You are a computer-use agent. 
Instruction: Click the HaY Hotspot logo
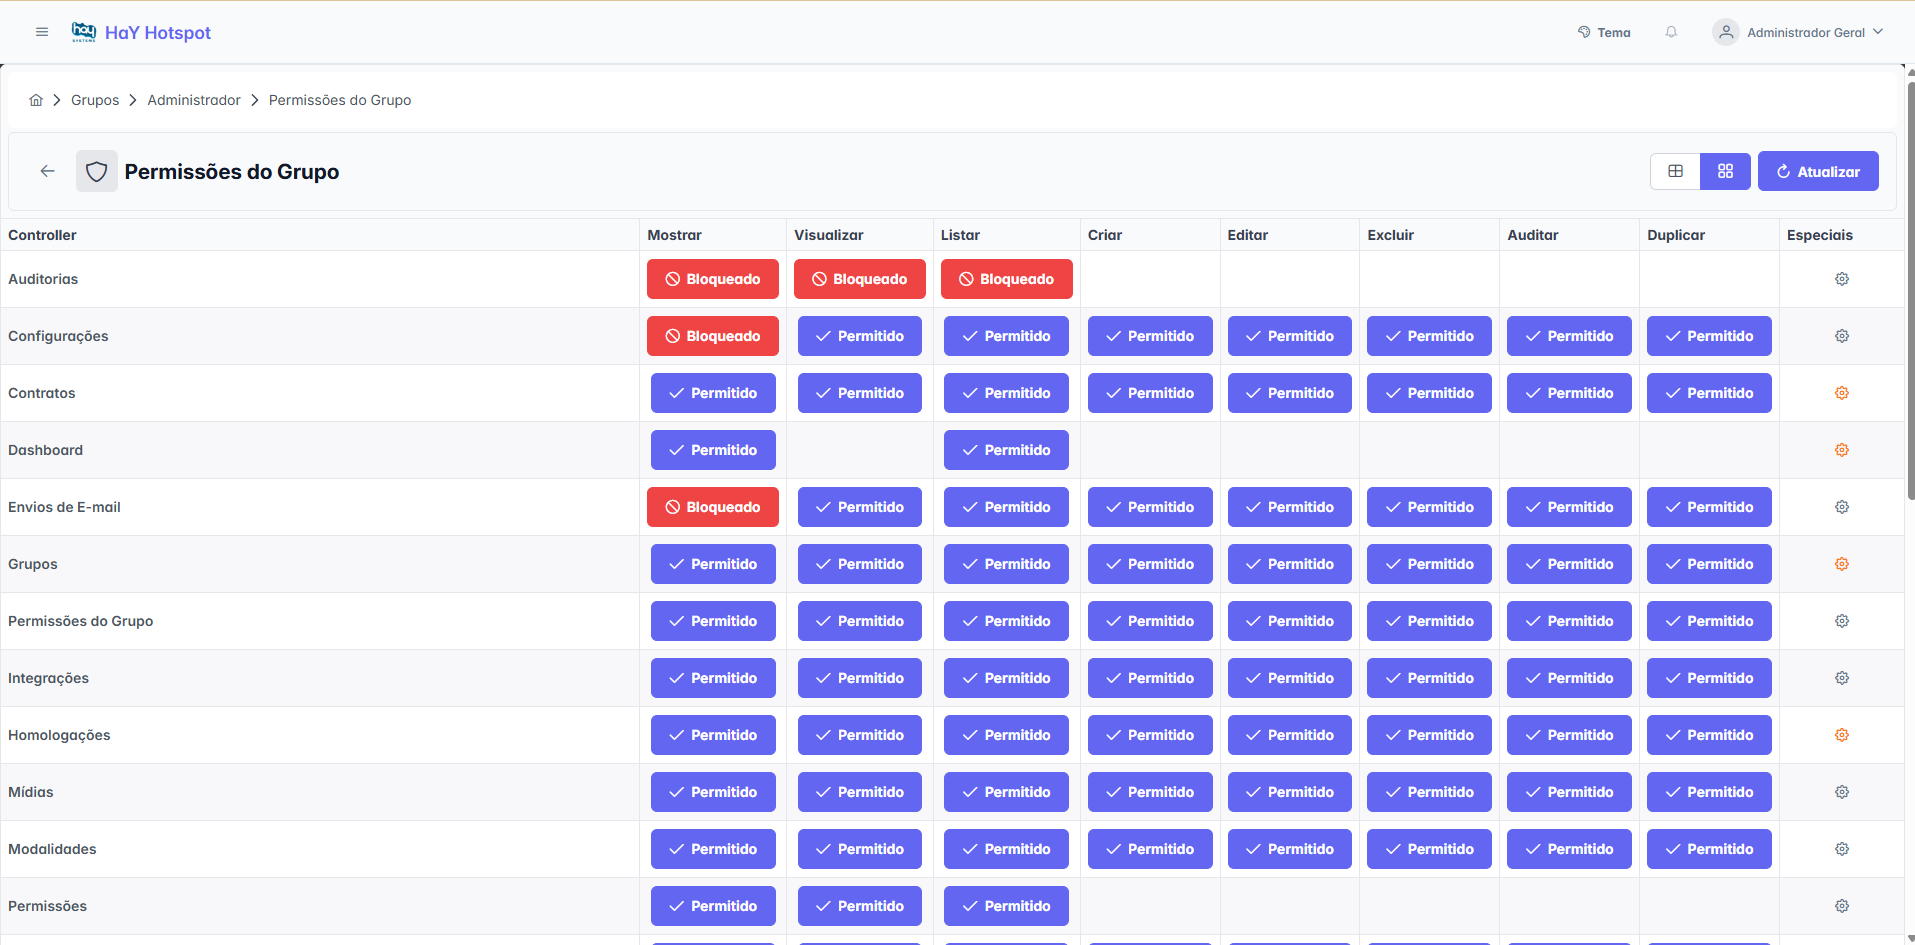point(141,32)
